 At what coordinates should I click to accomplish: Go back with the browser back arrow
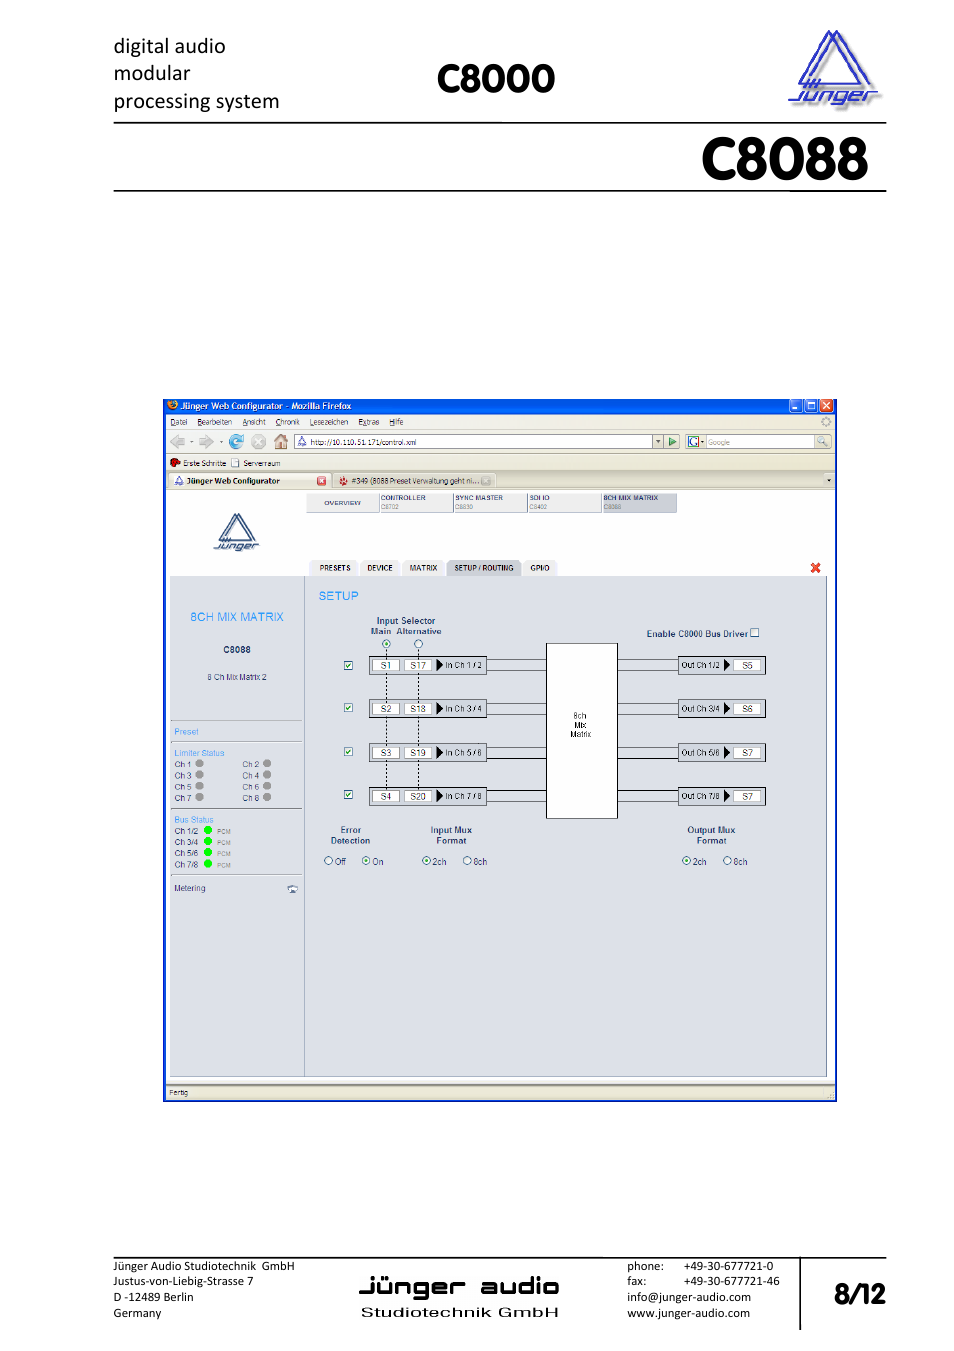(x=177, y=441)
